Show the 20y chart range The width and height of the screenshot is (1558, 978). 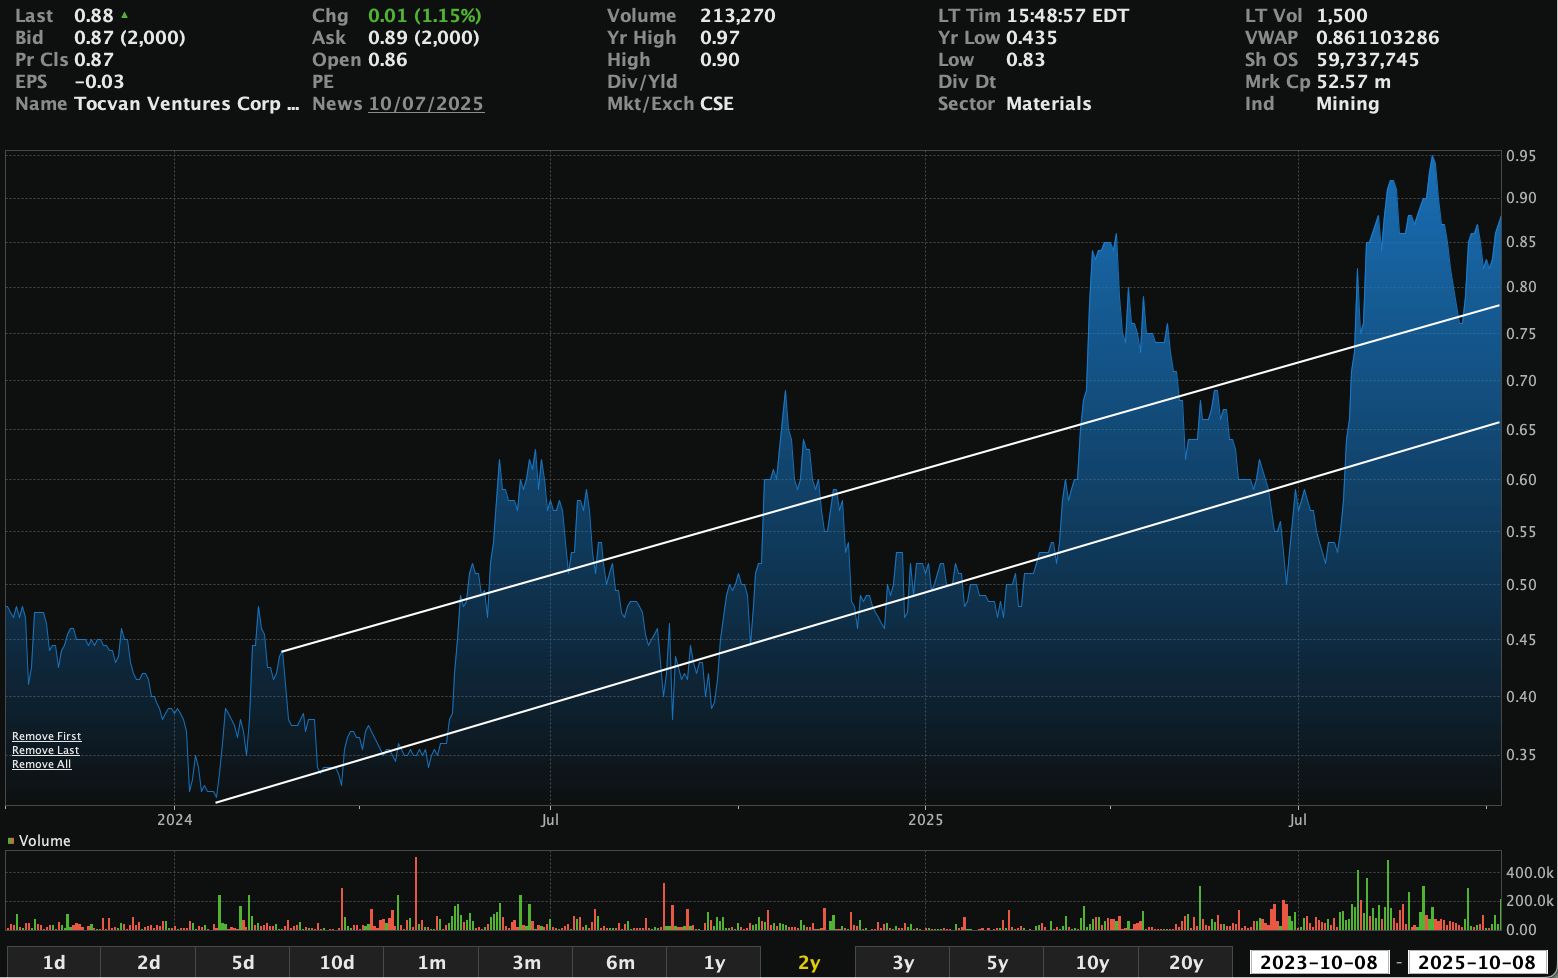[1186, 962]
